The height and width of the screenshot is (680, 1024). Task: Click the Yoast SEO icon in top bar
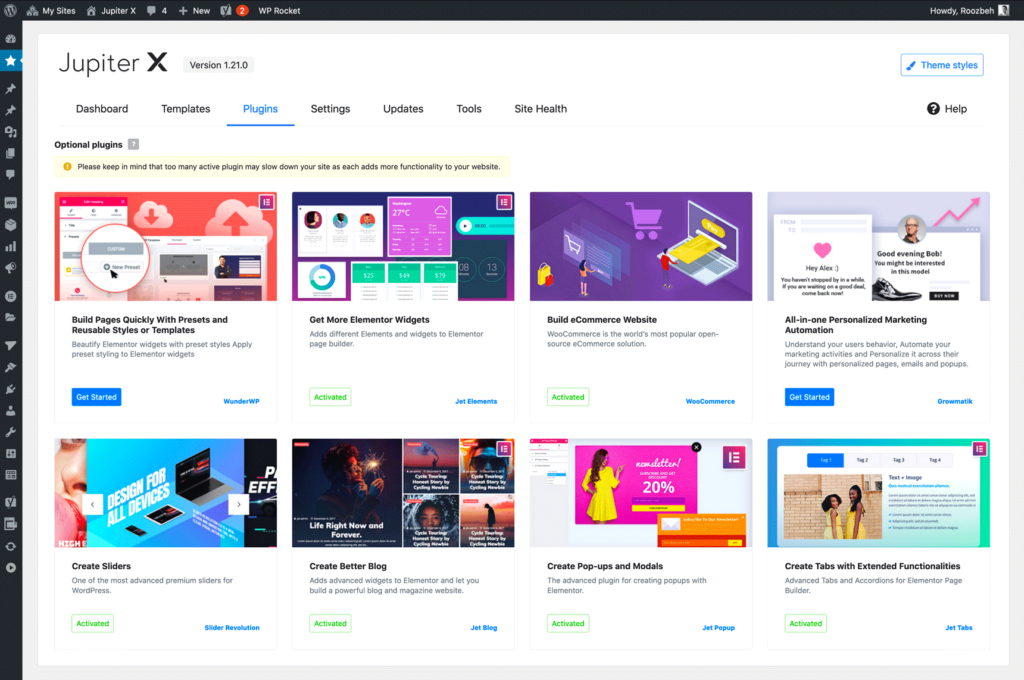(226, 10)
